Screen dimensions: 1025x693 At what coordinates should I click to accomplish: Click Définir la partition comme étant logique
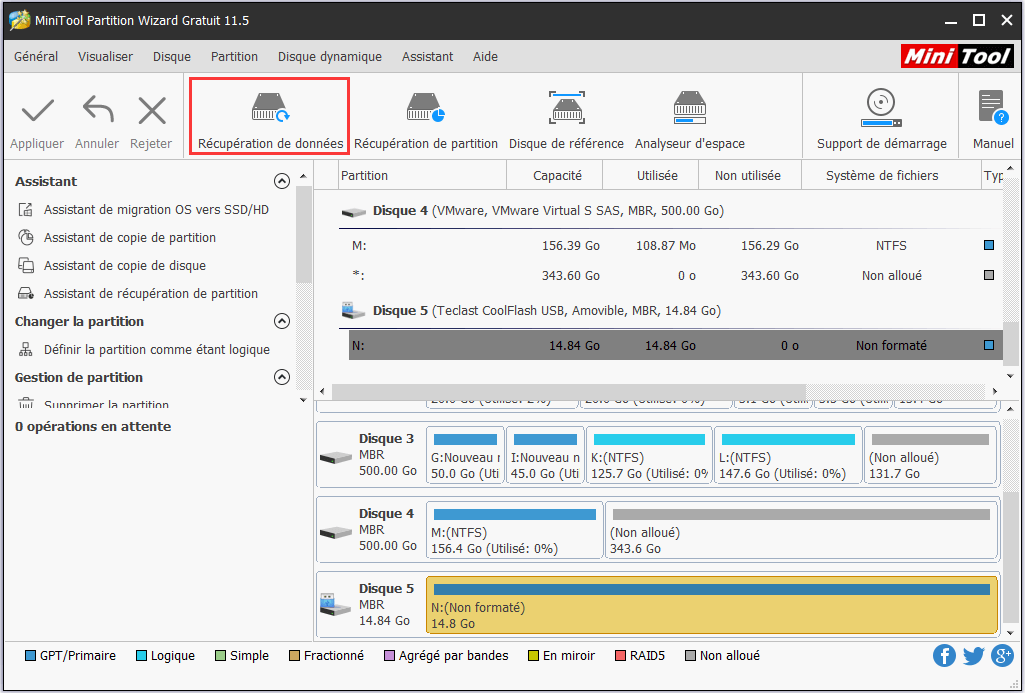point(157,350)
